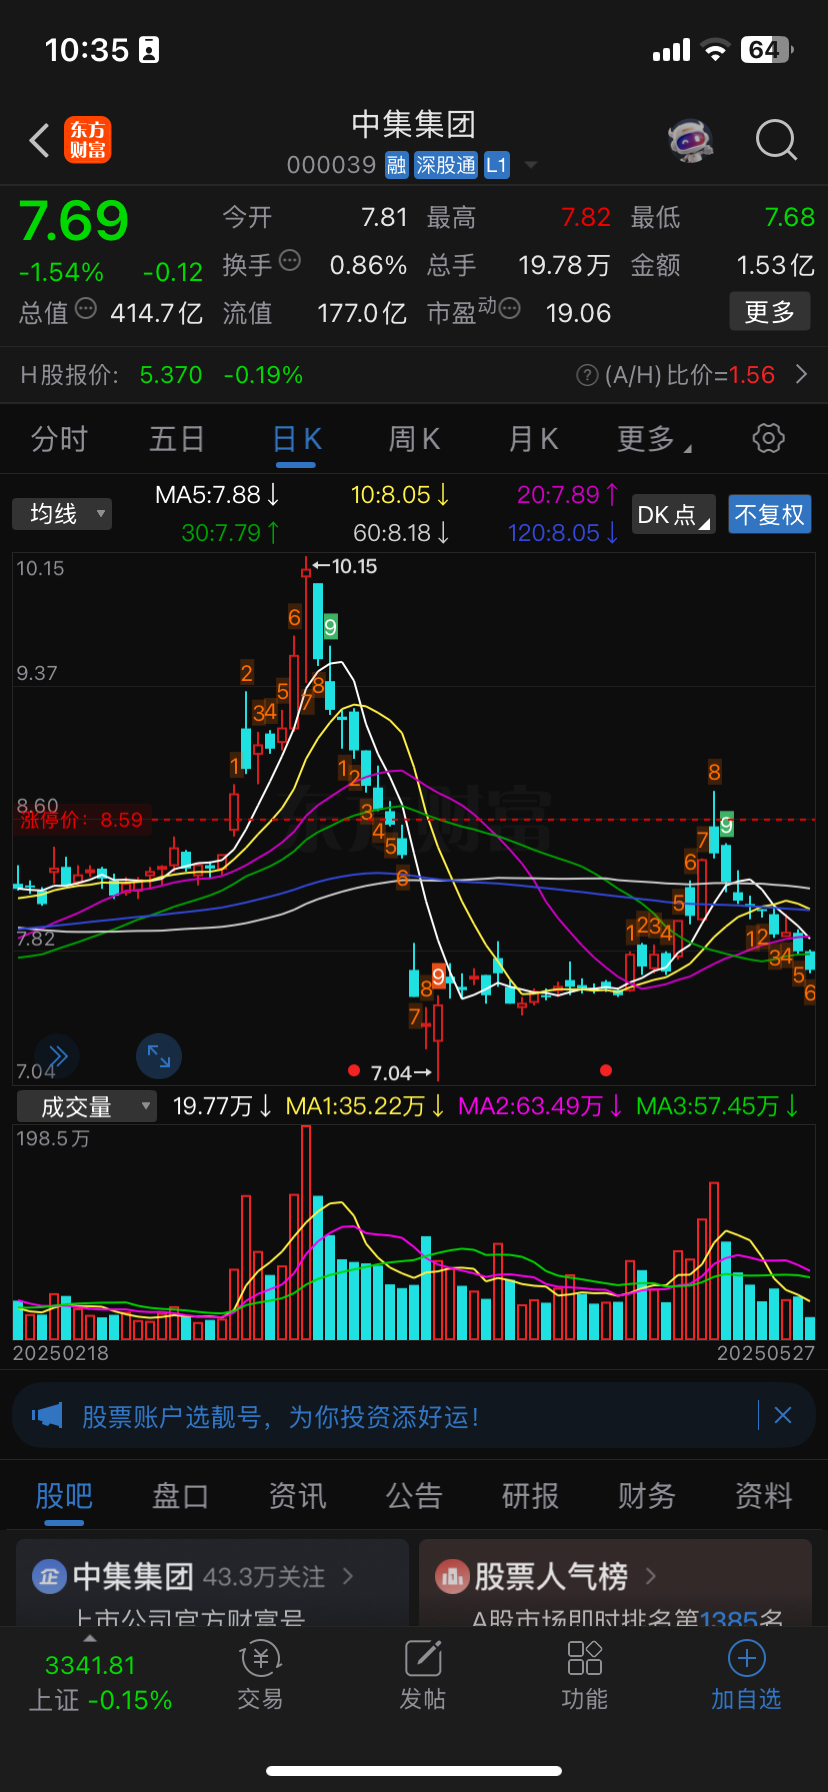Expand stock title dropdown triangle

point(531,165)
